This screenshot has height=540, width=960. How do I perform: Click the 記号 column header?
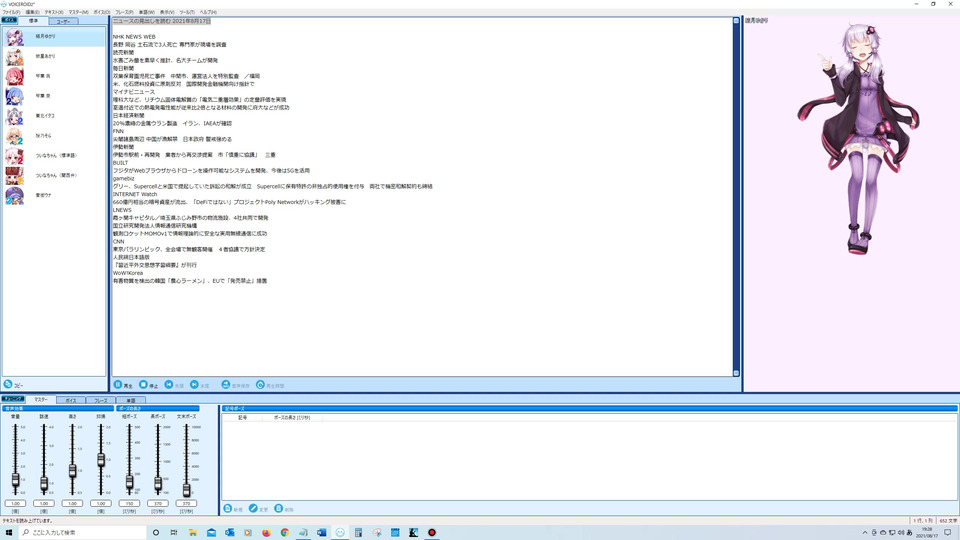pyautogui.click(x=242, y=418)
